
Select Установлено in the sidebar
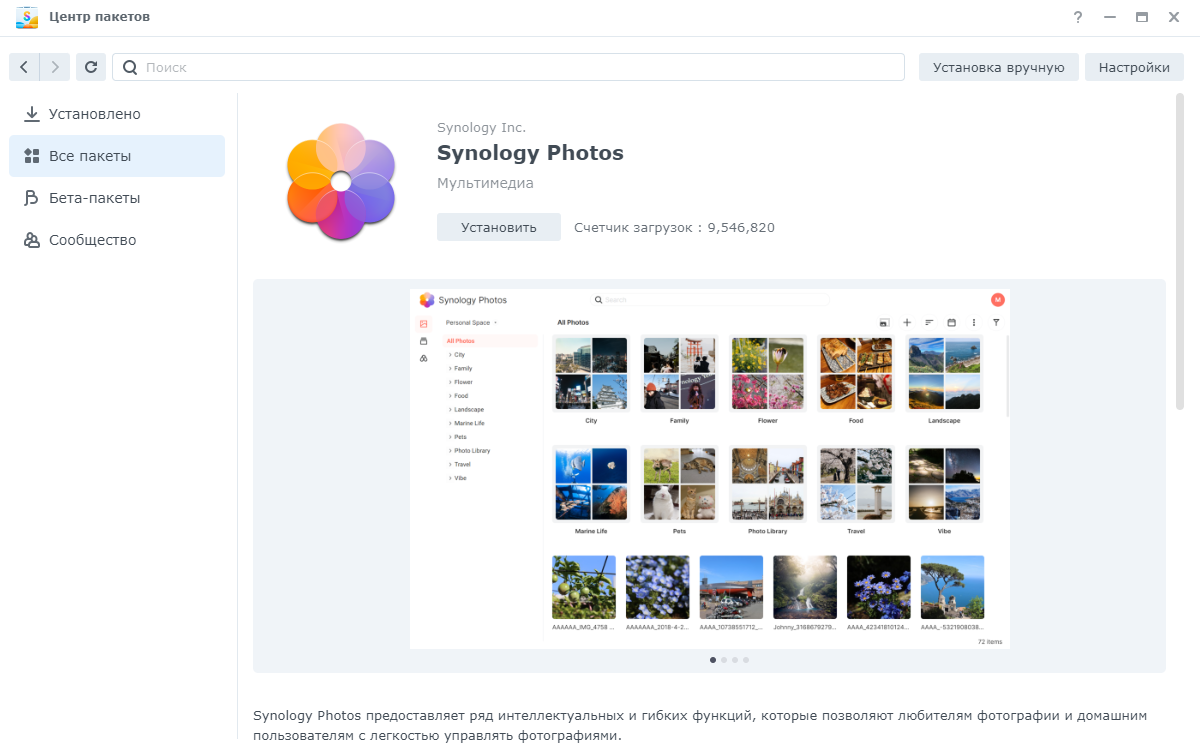click(x=117, y=114)
